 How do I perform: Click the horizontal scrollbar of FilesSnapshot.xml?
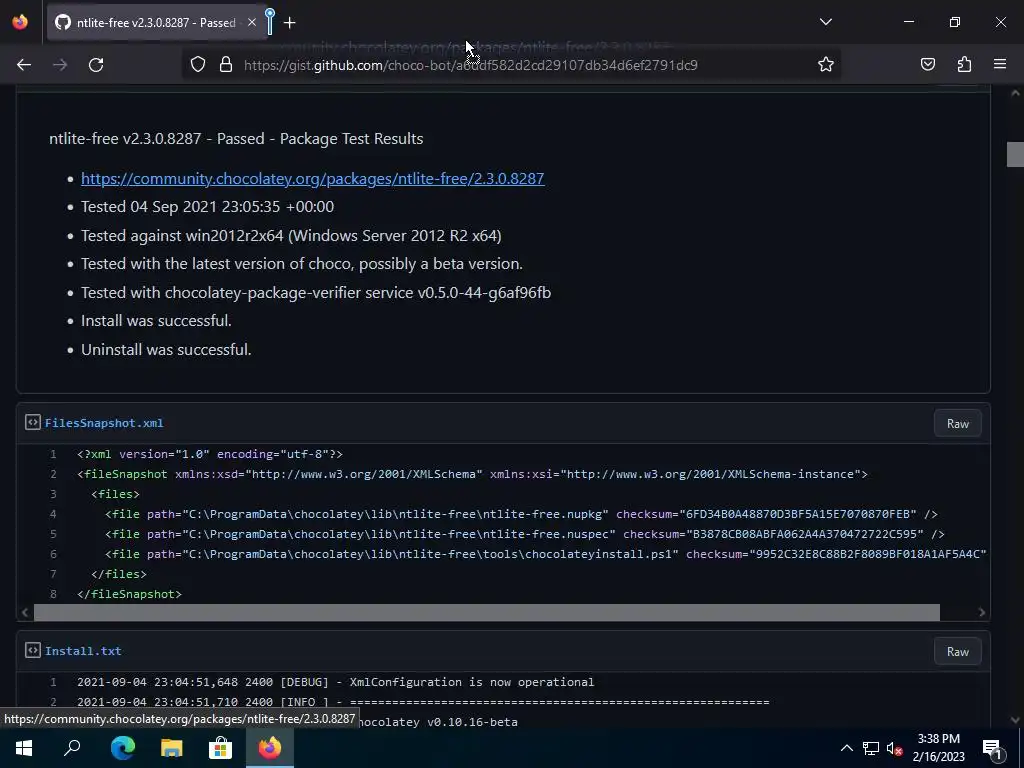[x=487, y=612]
